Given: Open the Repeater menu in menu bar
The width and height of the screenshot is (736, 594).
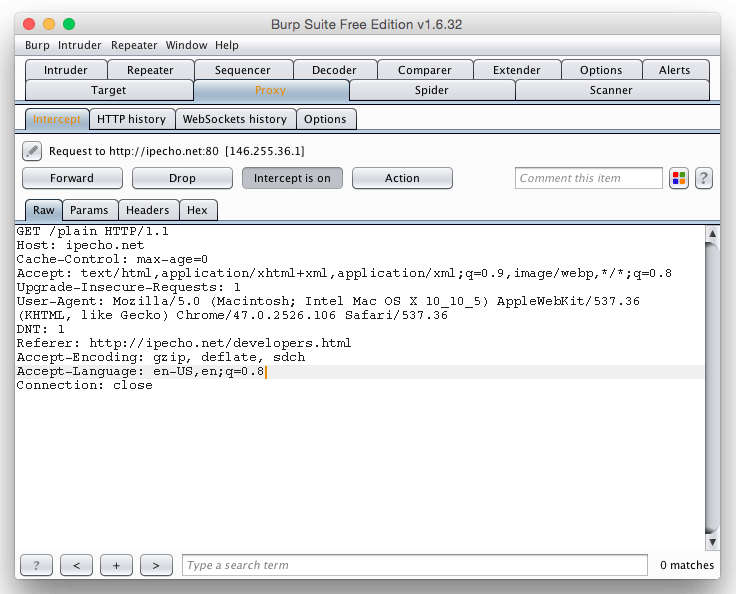Looking at the screenshot, I should point(134,45).
